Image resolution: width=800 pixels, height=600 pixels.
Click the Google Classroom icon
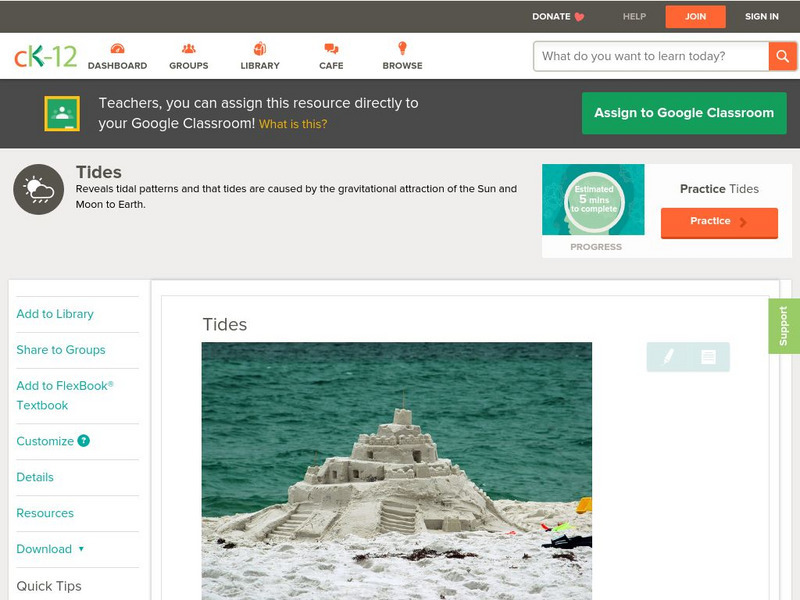62,113
